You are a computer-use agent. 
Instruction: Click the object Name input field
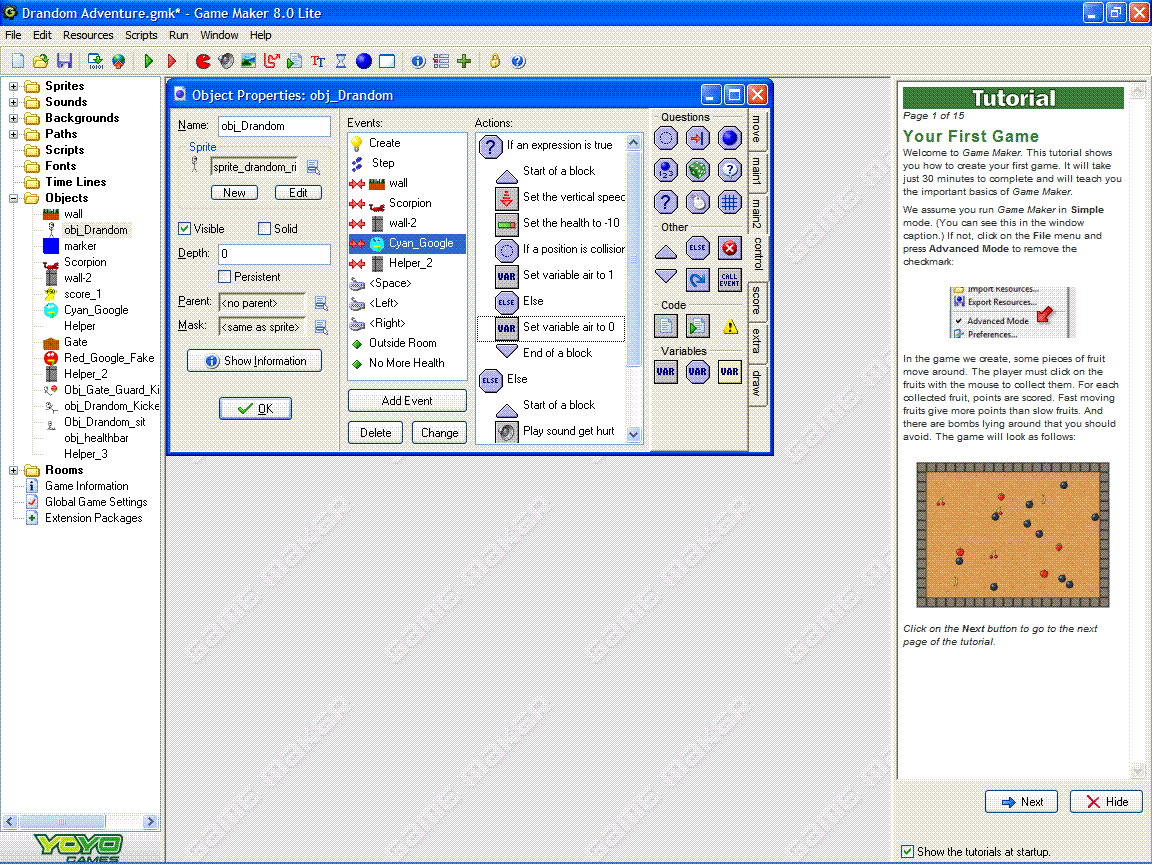click(x=274, y=126)
